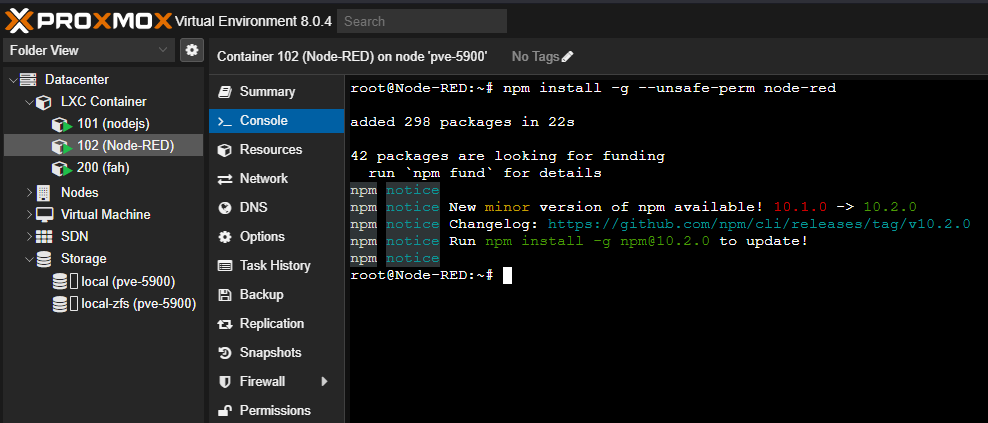Open the Resources menu item
Image resolution: width=988 pixels, height=423 pixels.
[270, 150]
